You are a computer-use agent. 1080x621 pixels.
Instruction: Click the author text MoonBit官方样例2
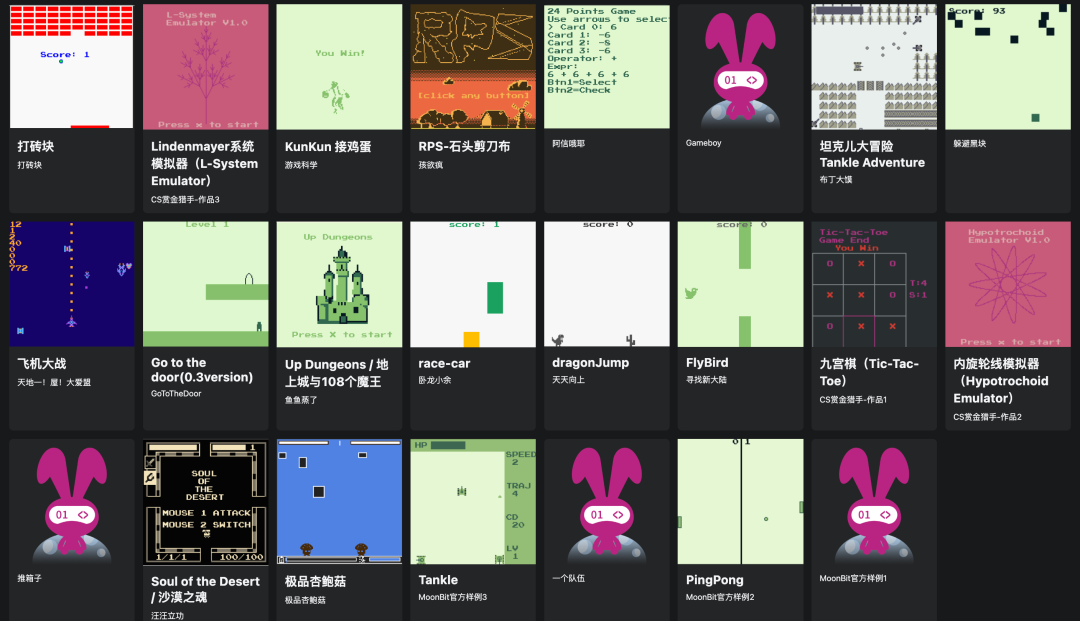pyautogui.click(x=720, y=598)
